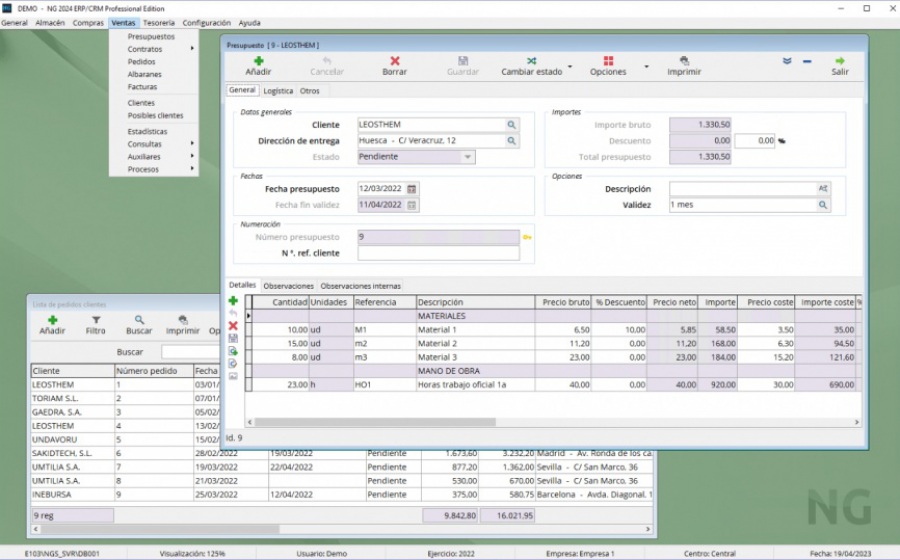This screenshot has width=900, height=560.
Task: Click the Validez search magnifier icon
Action: [x=823, y=205]
